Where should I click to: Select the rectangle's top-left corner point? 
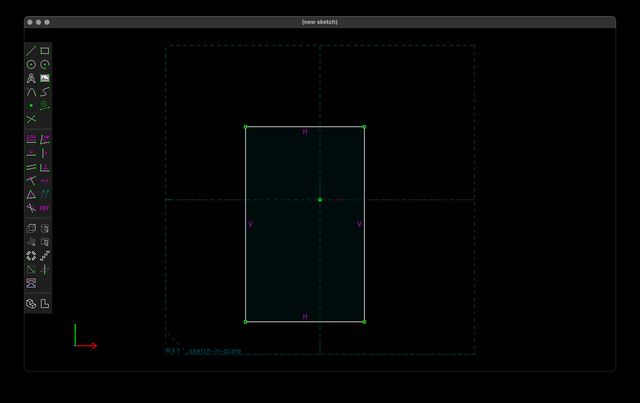click(x=246, y=127)
